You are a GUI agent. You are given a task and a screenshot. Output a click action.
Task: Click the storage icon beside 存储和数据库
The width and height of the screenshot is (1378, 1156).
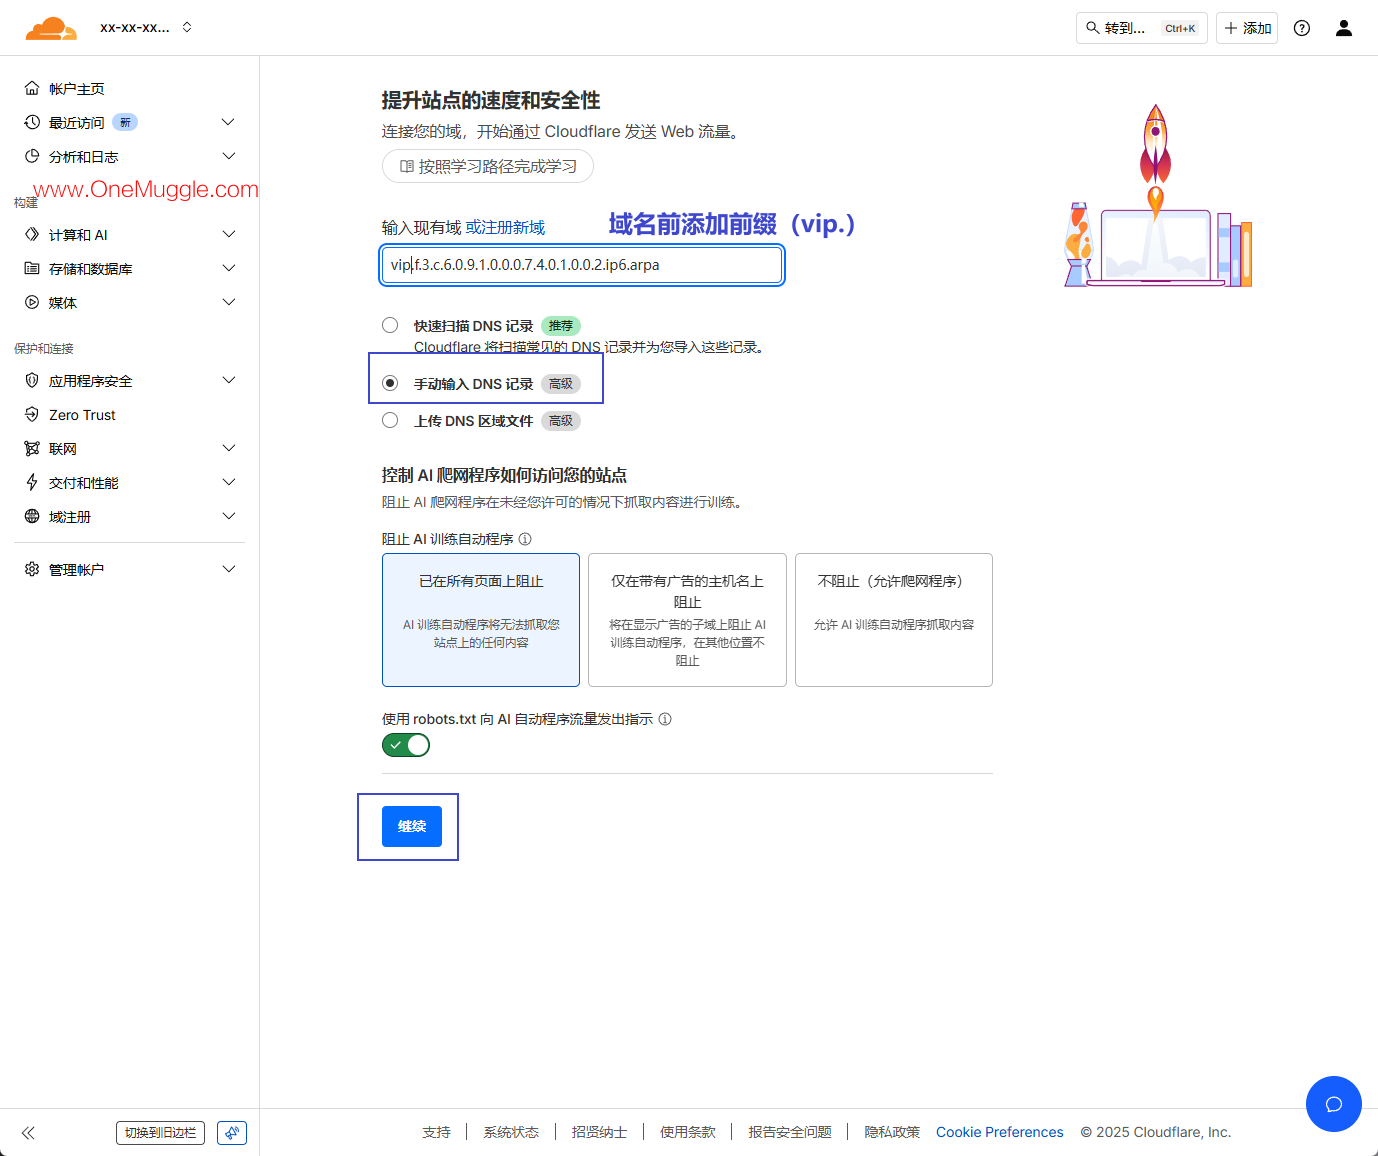coord(32,268)
